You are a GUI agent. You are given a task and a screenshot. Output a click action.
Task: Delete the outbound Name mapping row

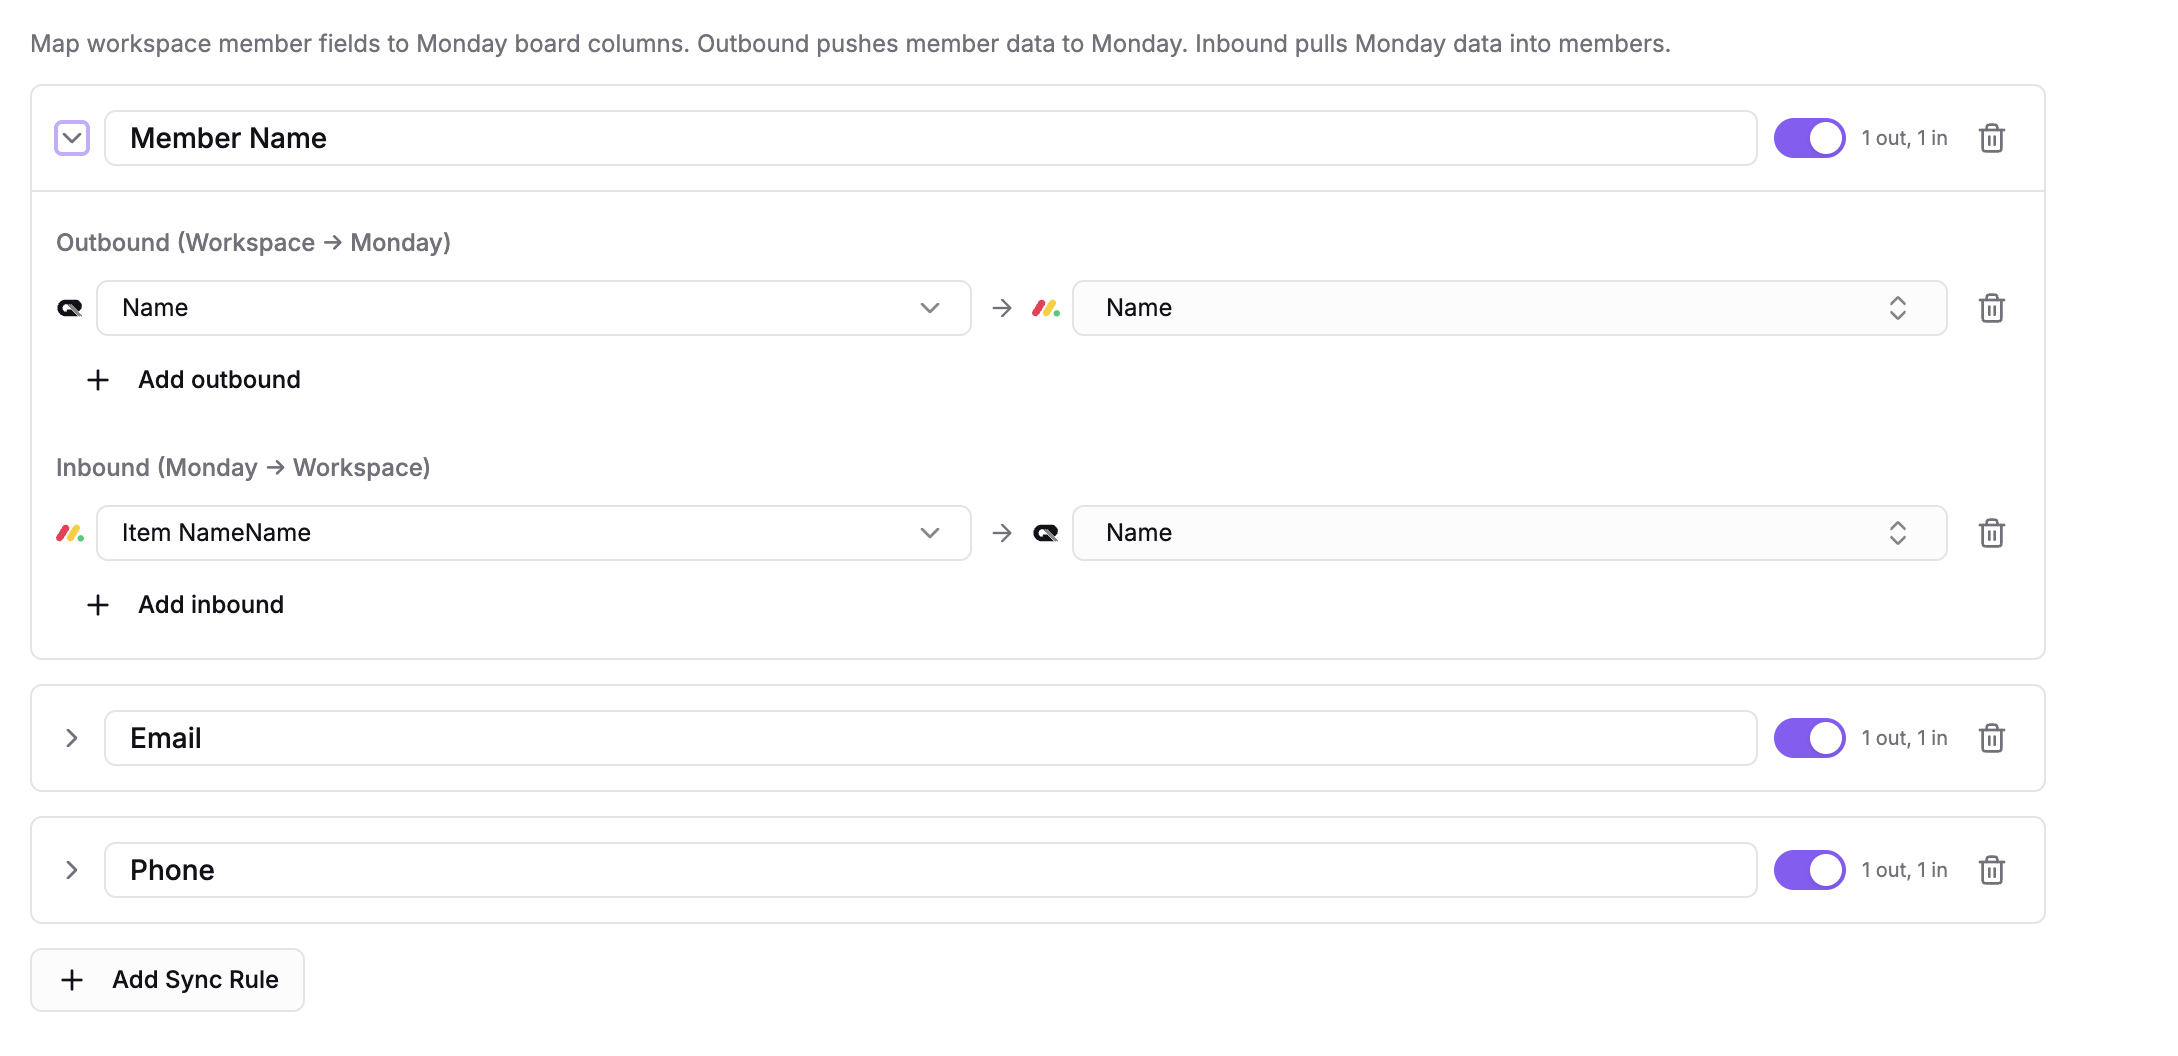pos(1991,308)
